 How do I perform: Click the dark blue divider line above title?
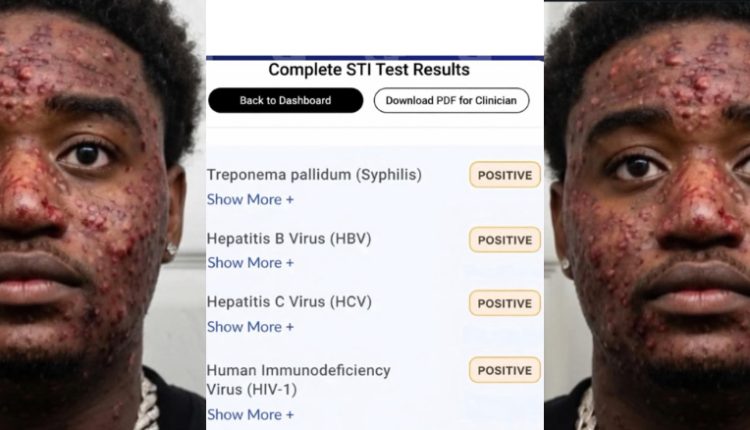pyautogui.click(x=375, y=58)
